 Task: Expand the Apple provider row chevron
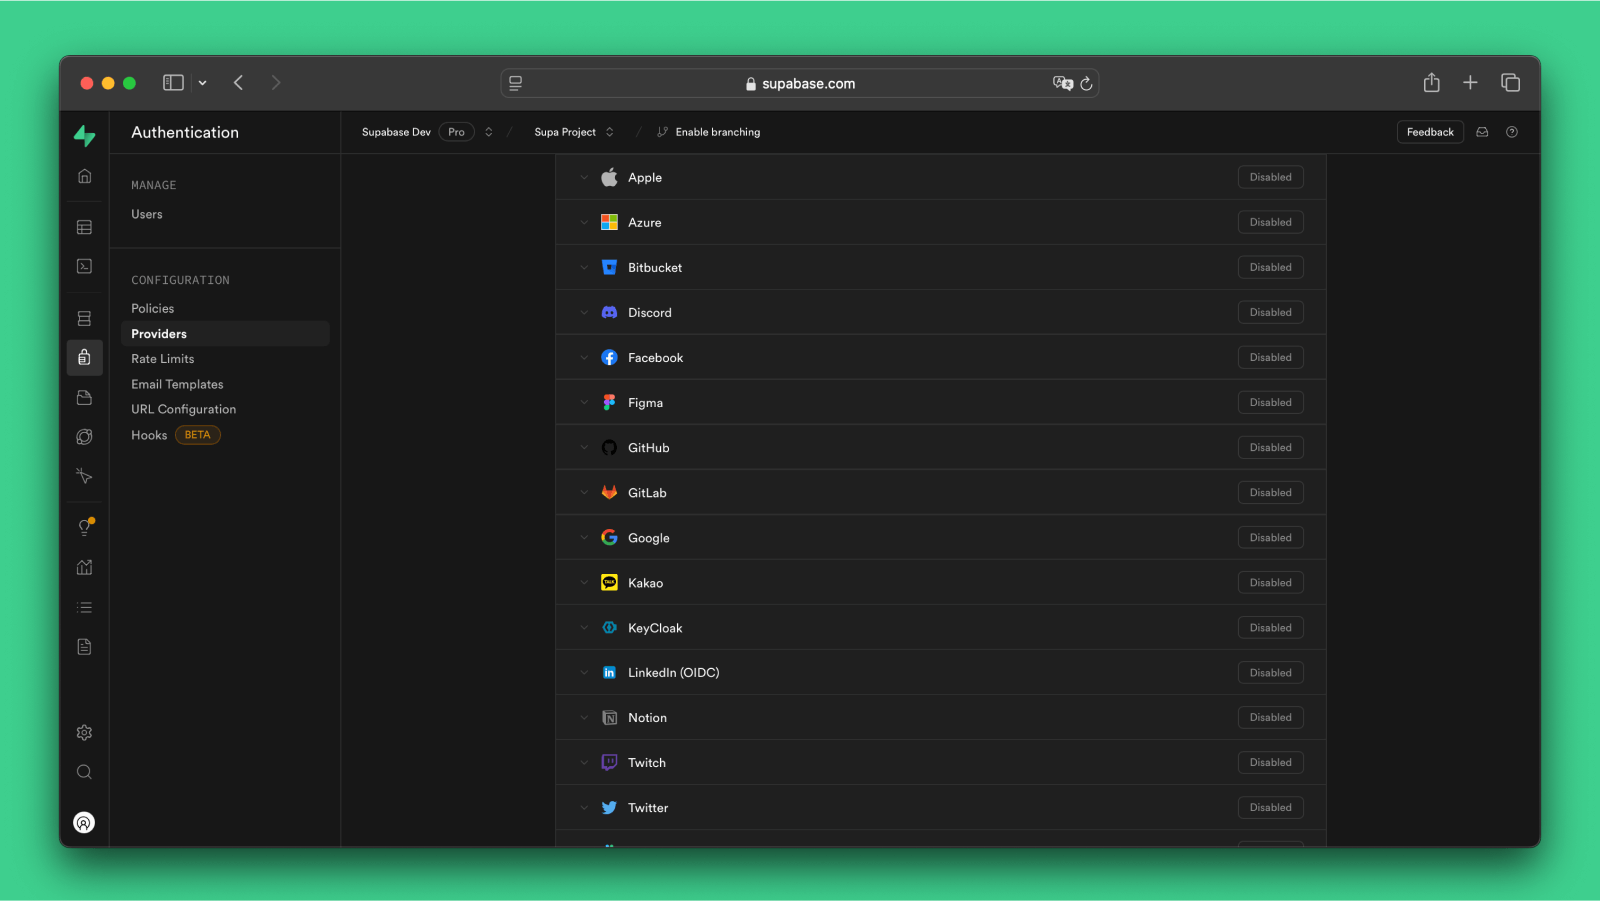coord(584,177)
